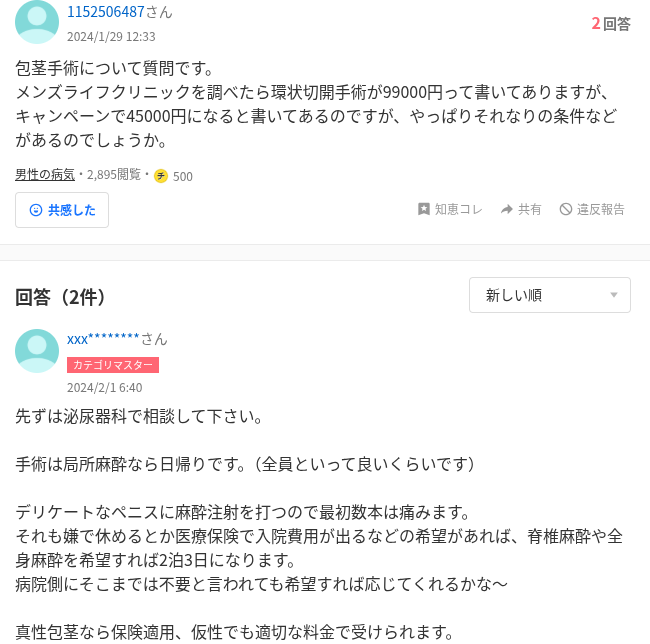Click the answerer's profile avatar icon
Viewport: 650px width, 644px height.
click(x=37, y=351)
